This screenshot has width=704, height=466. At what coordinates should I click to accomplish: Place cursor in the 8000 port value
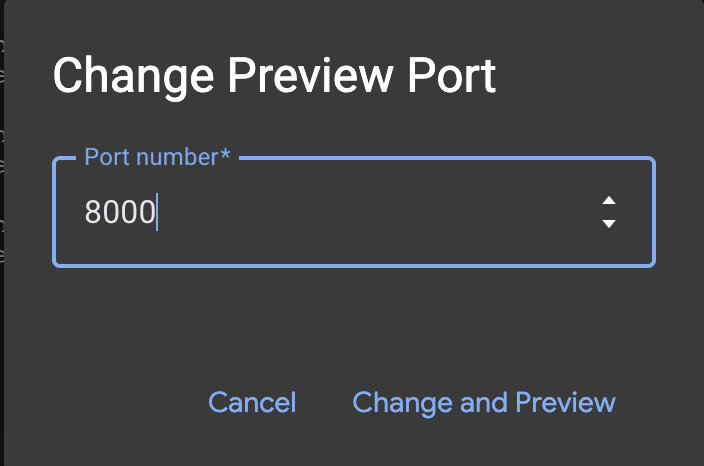point(120,212)
